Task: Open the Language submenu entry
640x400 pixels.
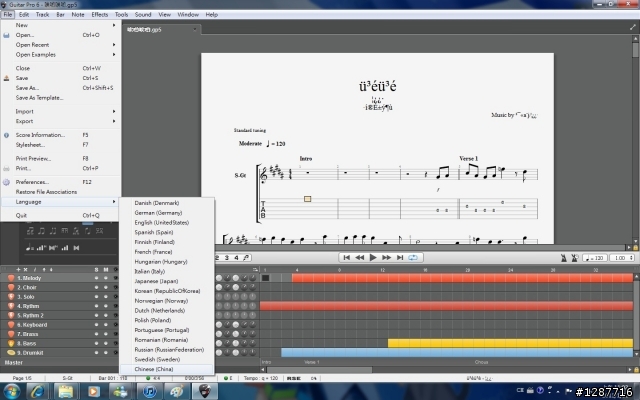Action: [60, 202]
